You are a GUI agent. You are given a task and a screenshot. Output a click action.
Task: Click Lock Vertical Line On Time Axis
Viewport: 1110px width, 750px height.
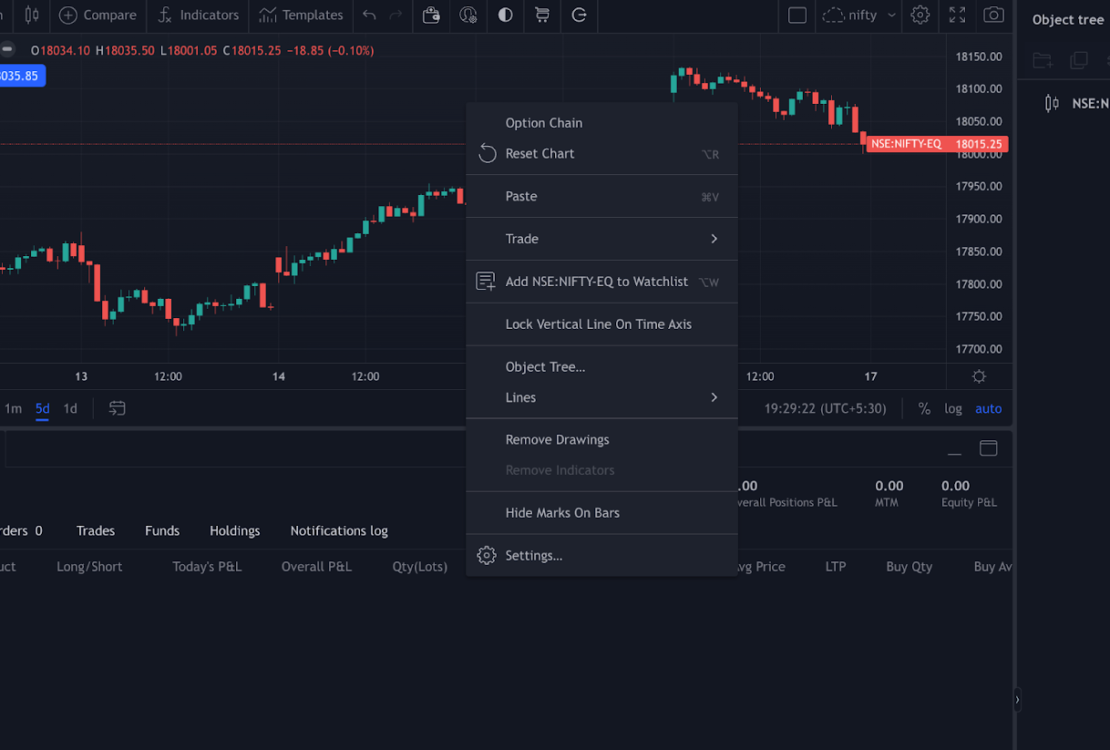602,324
